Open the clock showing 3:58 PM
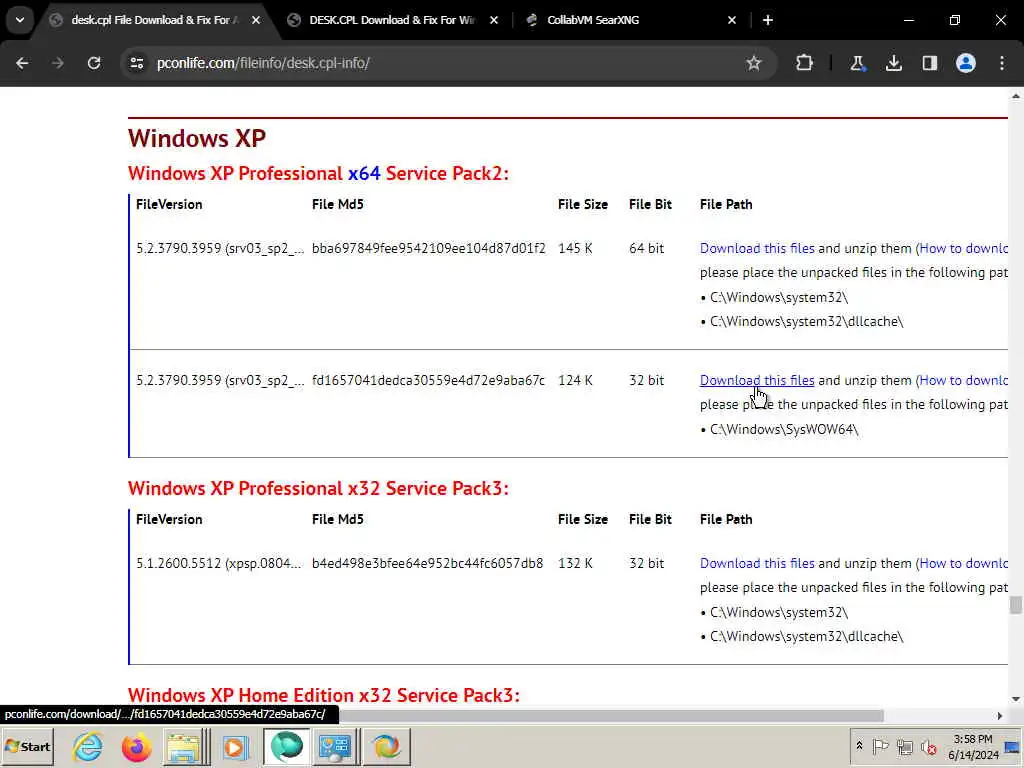The image size is (1024, 768). [x=973, y=746]
